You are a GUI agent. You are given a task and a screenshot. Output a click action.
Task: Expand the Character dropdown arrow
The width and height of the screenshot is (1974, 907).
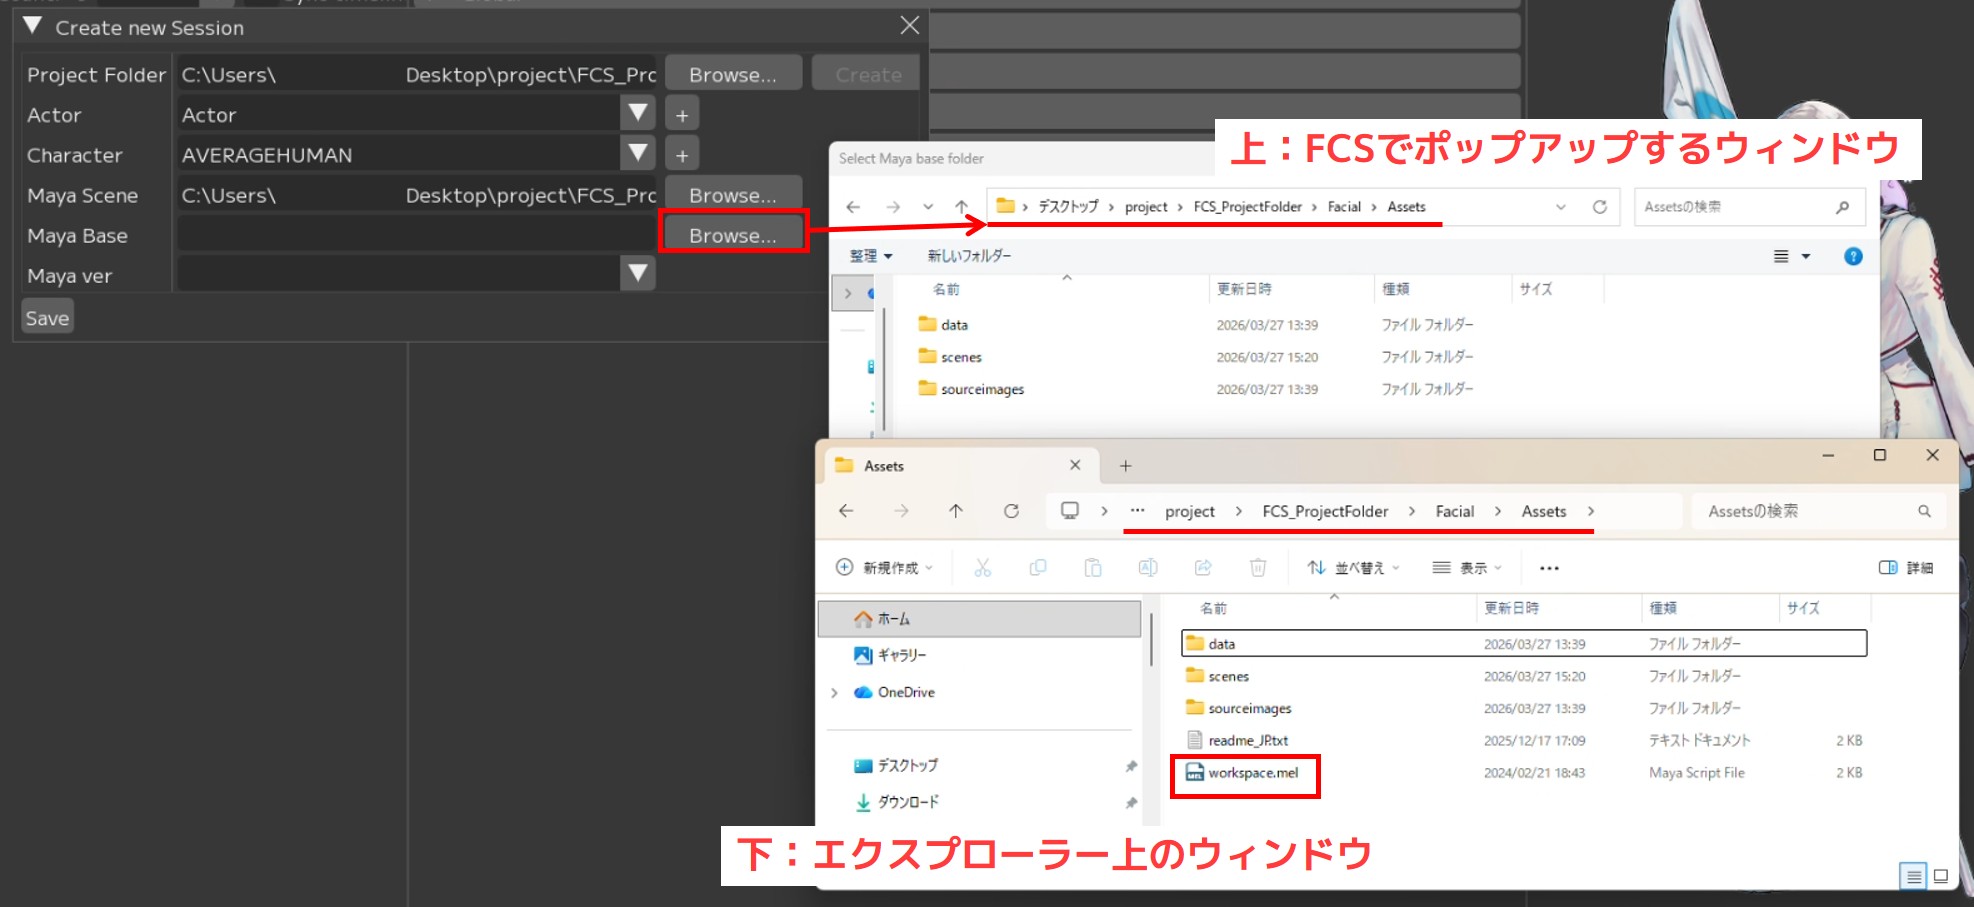(x=637, y=154)
